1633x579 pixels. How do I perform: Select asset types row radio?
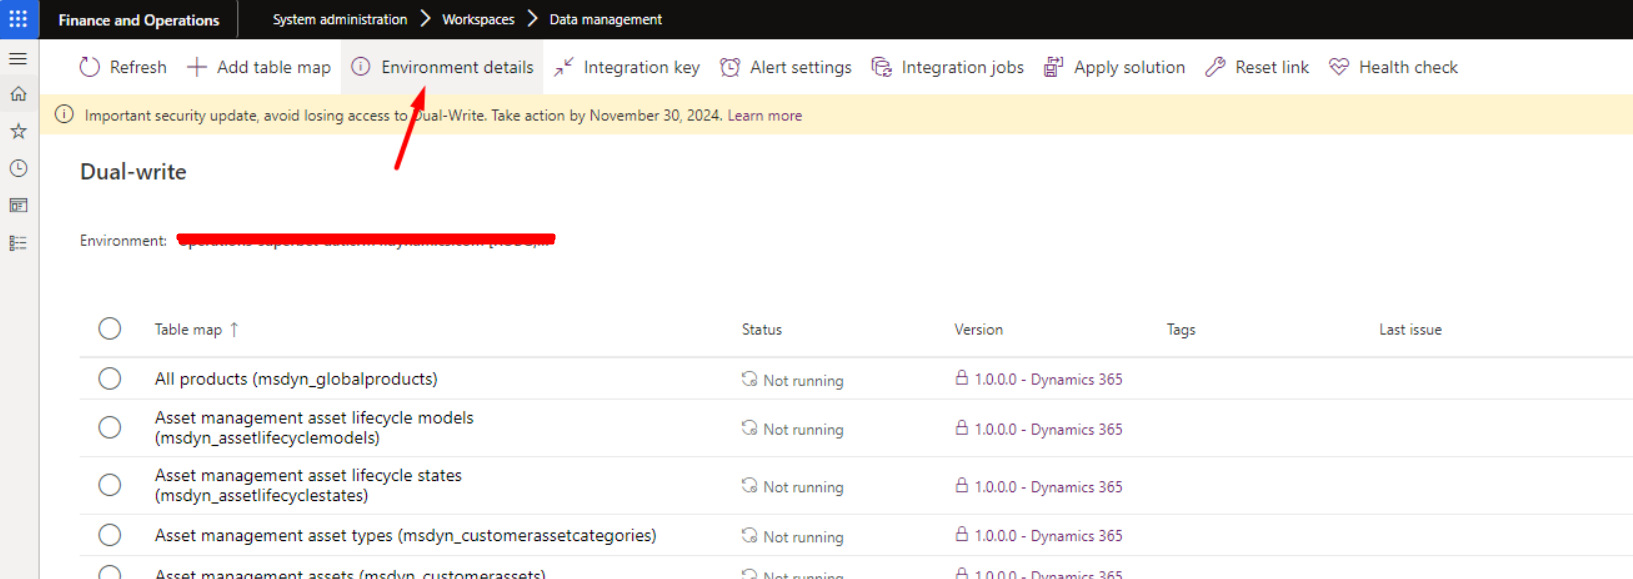110,535
